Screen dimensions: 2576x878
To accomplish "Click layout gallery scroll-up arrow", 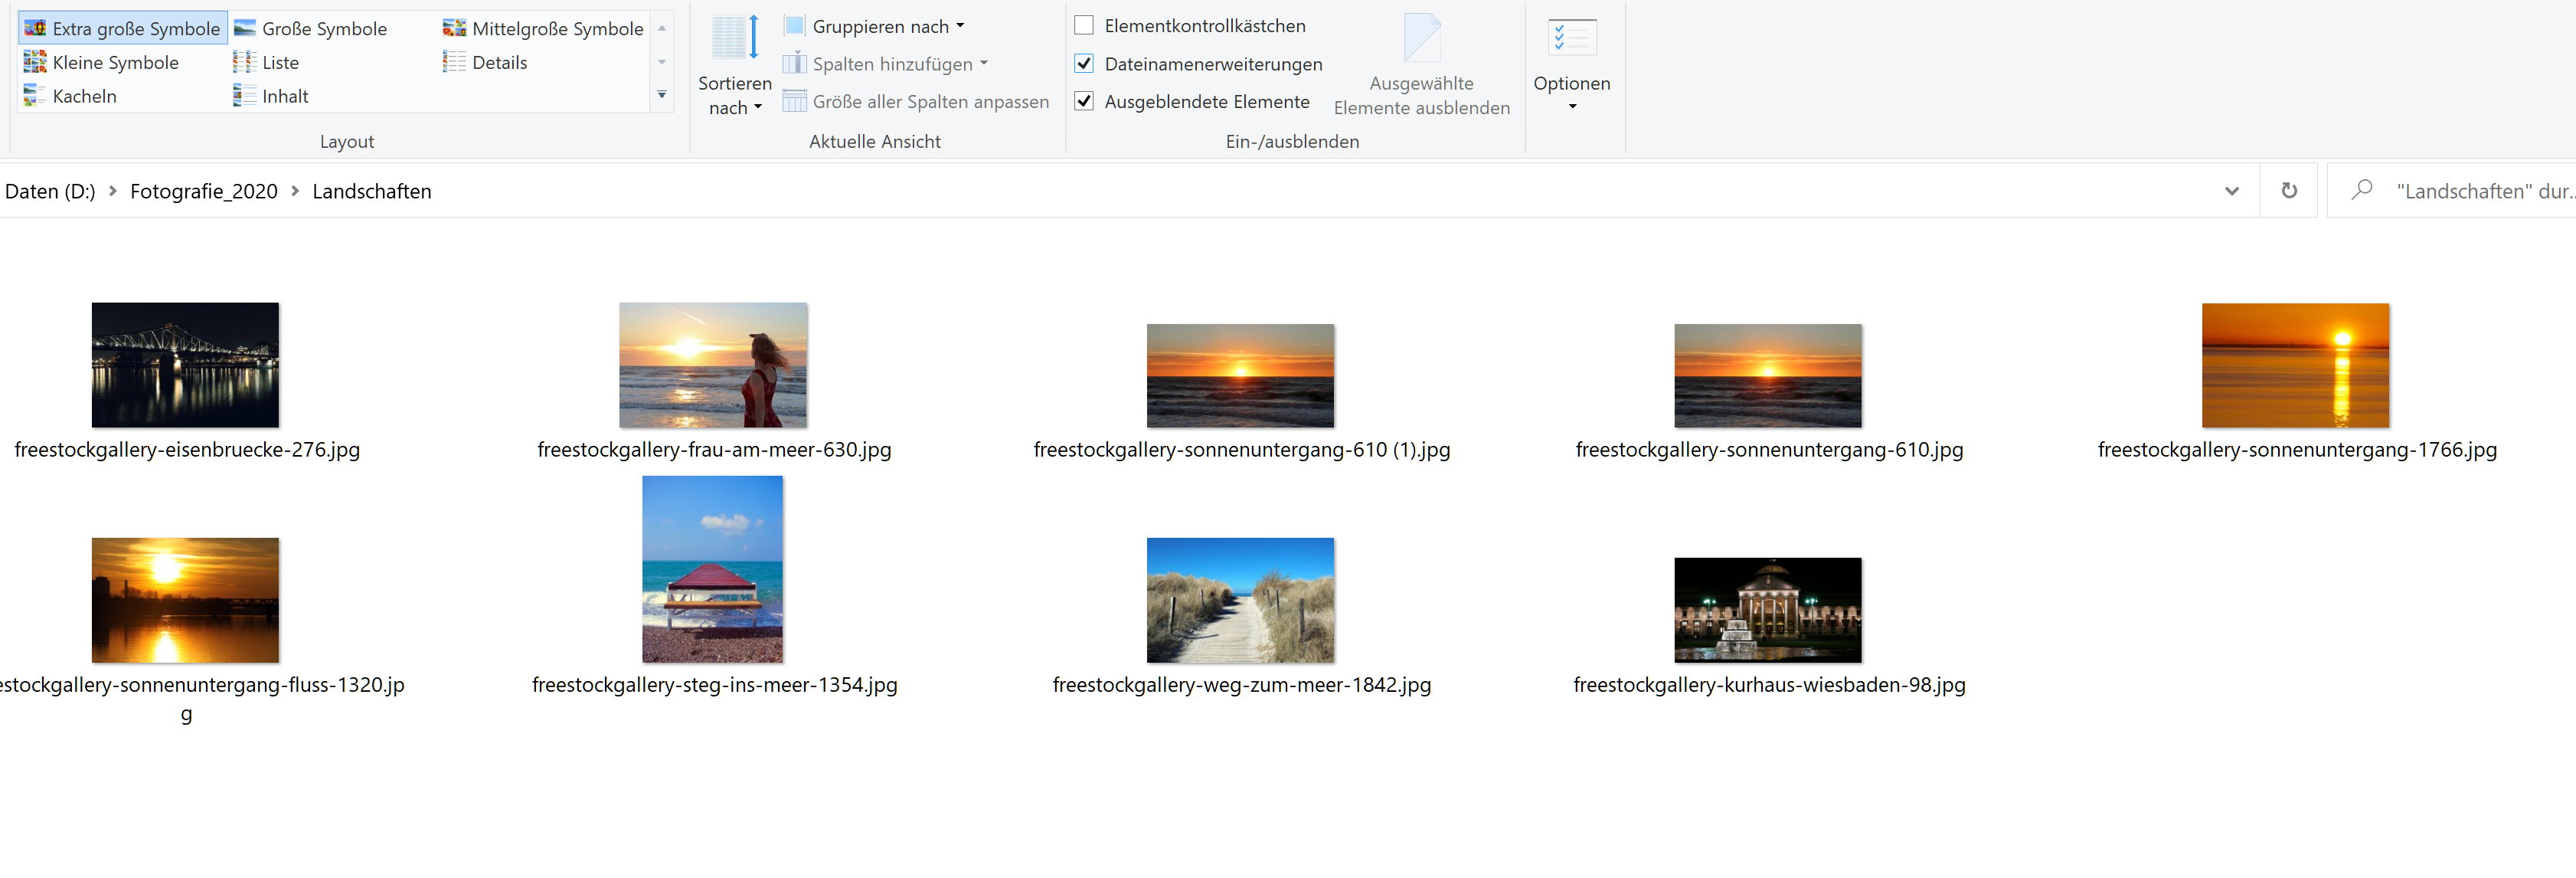I will point(662,28).
